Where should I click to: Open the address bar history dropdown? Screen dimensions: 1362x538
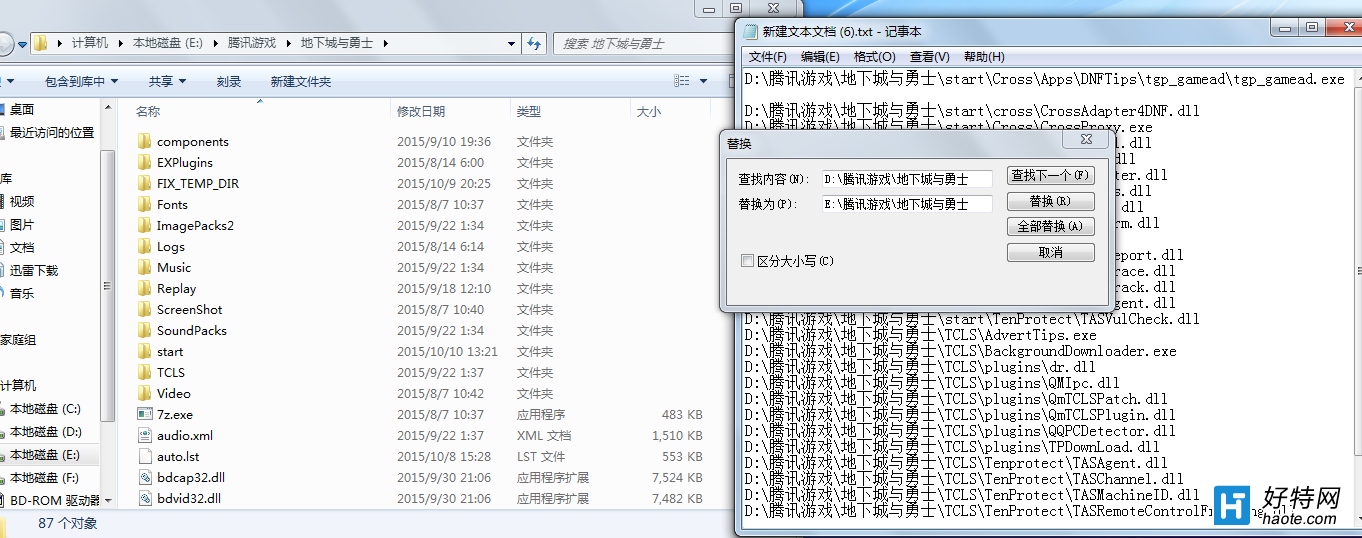click(x=512, y=43)
